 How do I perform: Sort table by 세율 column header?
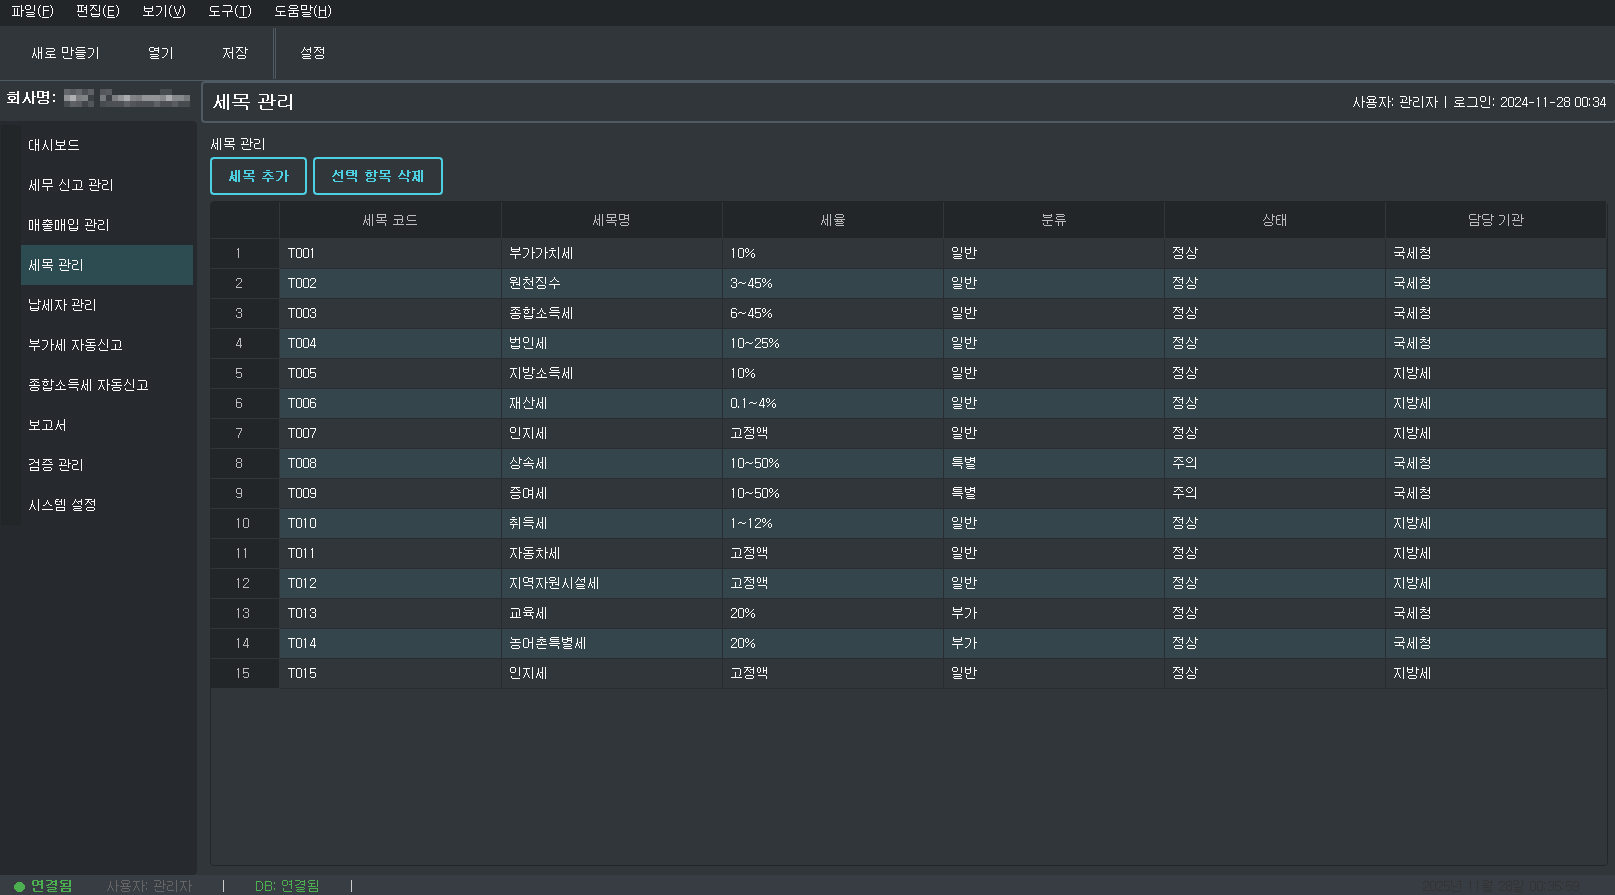point(832,220)
